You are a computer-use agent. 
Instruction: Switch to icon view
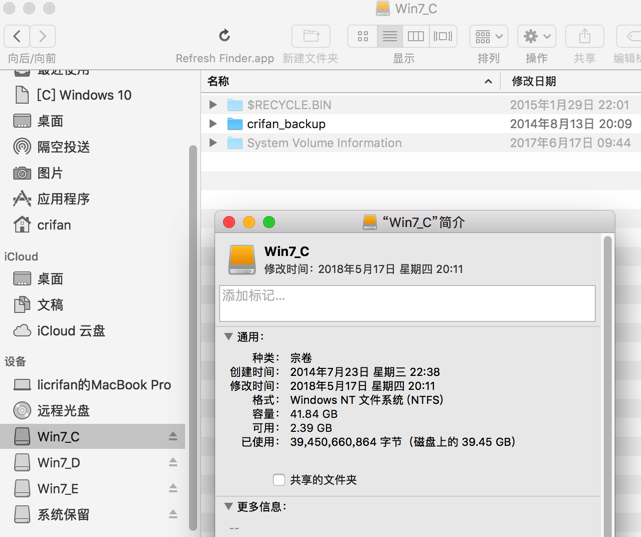pyautogui.click(x=363, y=36)
